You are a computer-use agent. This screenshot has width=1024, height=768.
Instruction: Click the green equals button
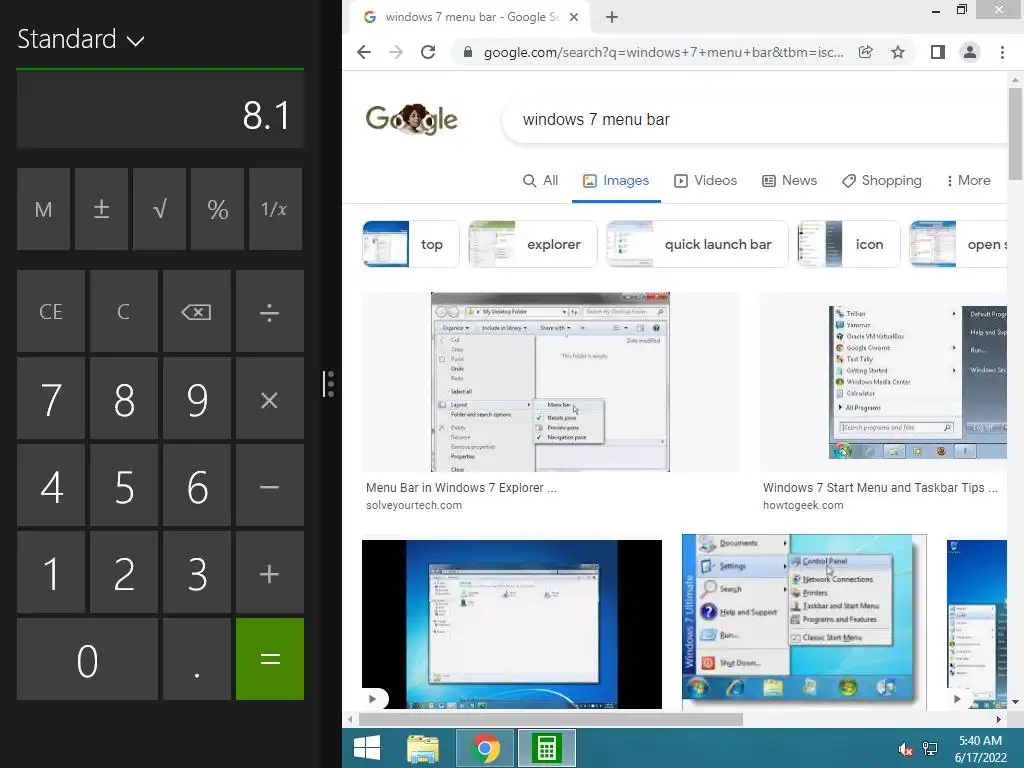point(270,659)
